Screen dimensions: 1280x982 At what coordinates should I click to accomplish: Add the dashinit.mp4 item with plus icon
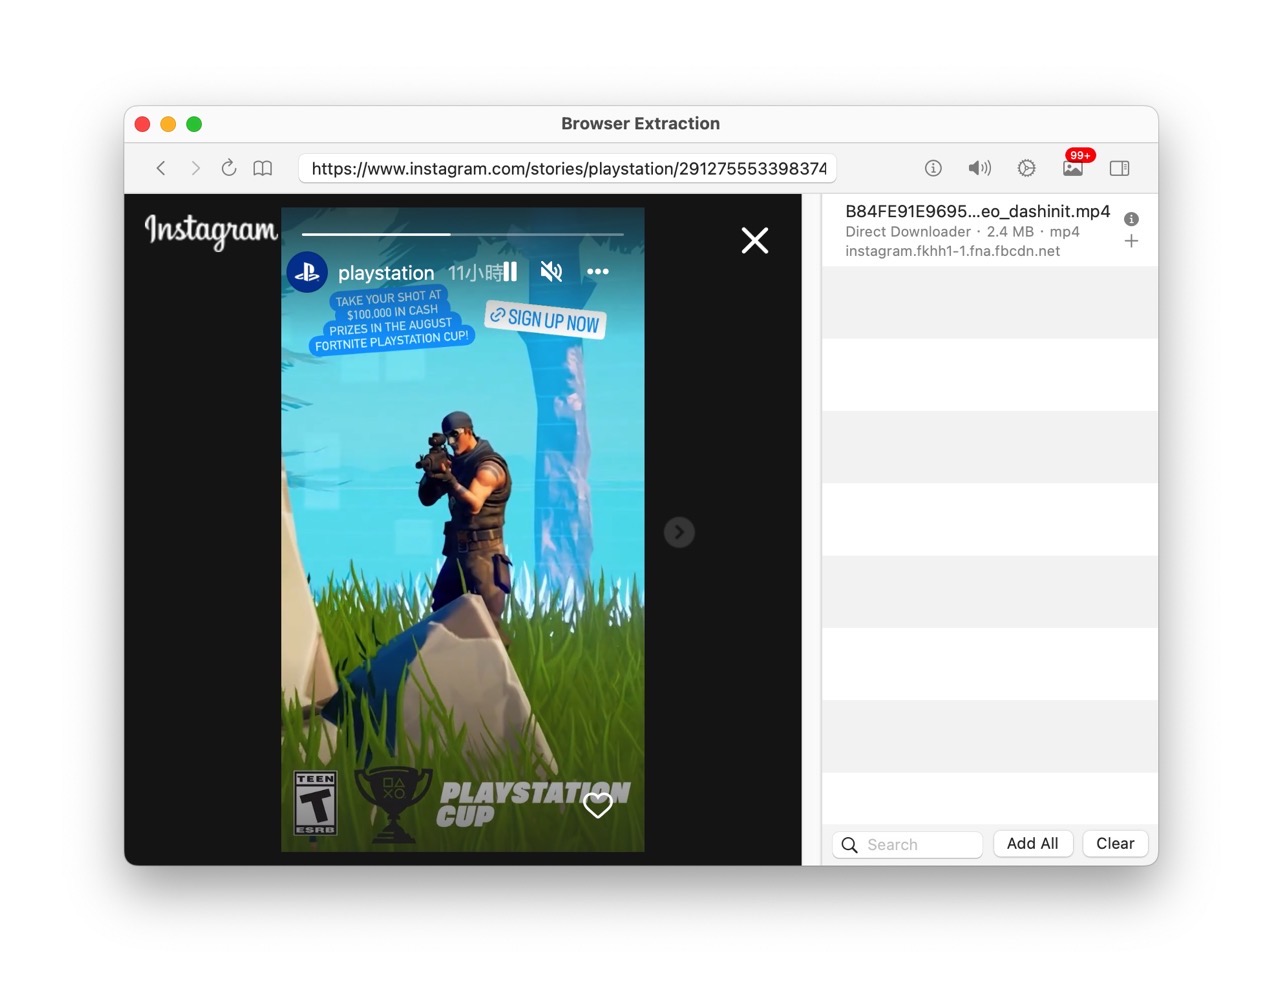(1131, 241)
